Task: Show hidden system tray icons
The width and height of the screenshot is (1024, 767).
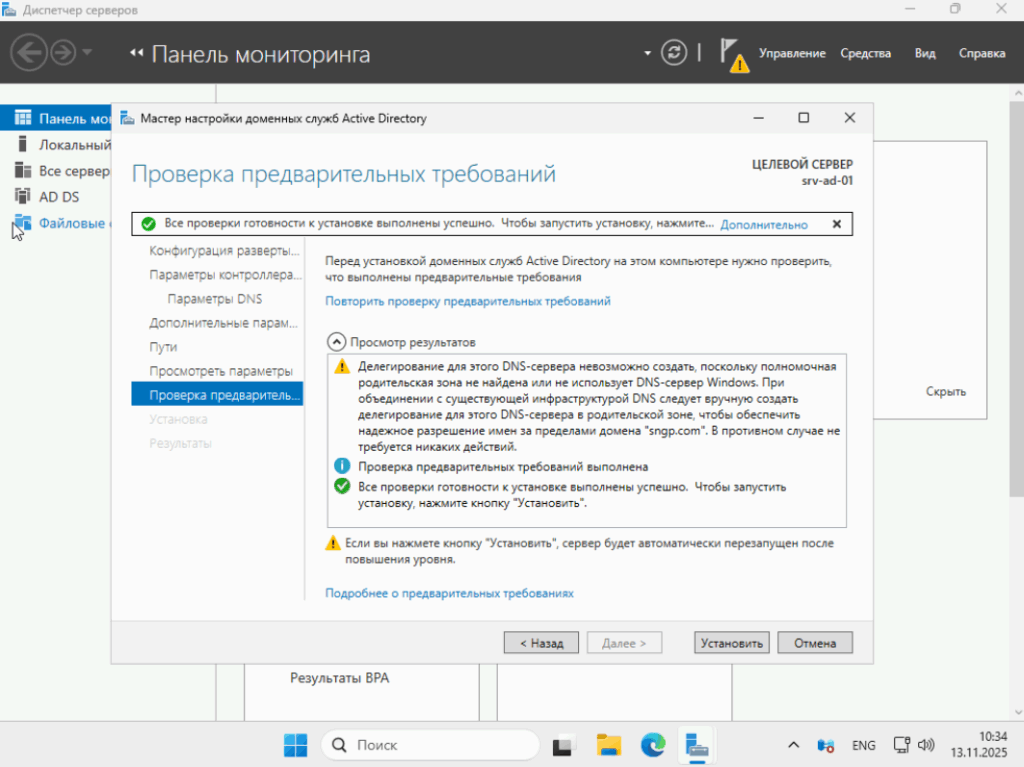Action: [794, 745]
